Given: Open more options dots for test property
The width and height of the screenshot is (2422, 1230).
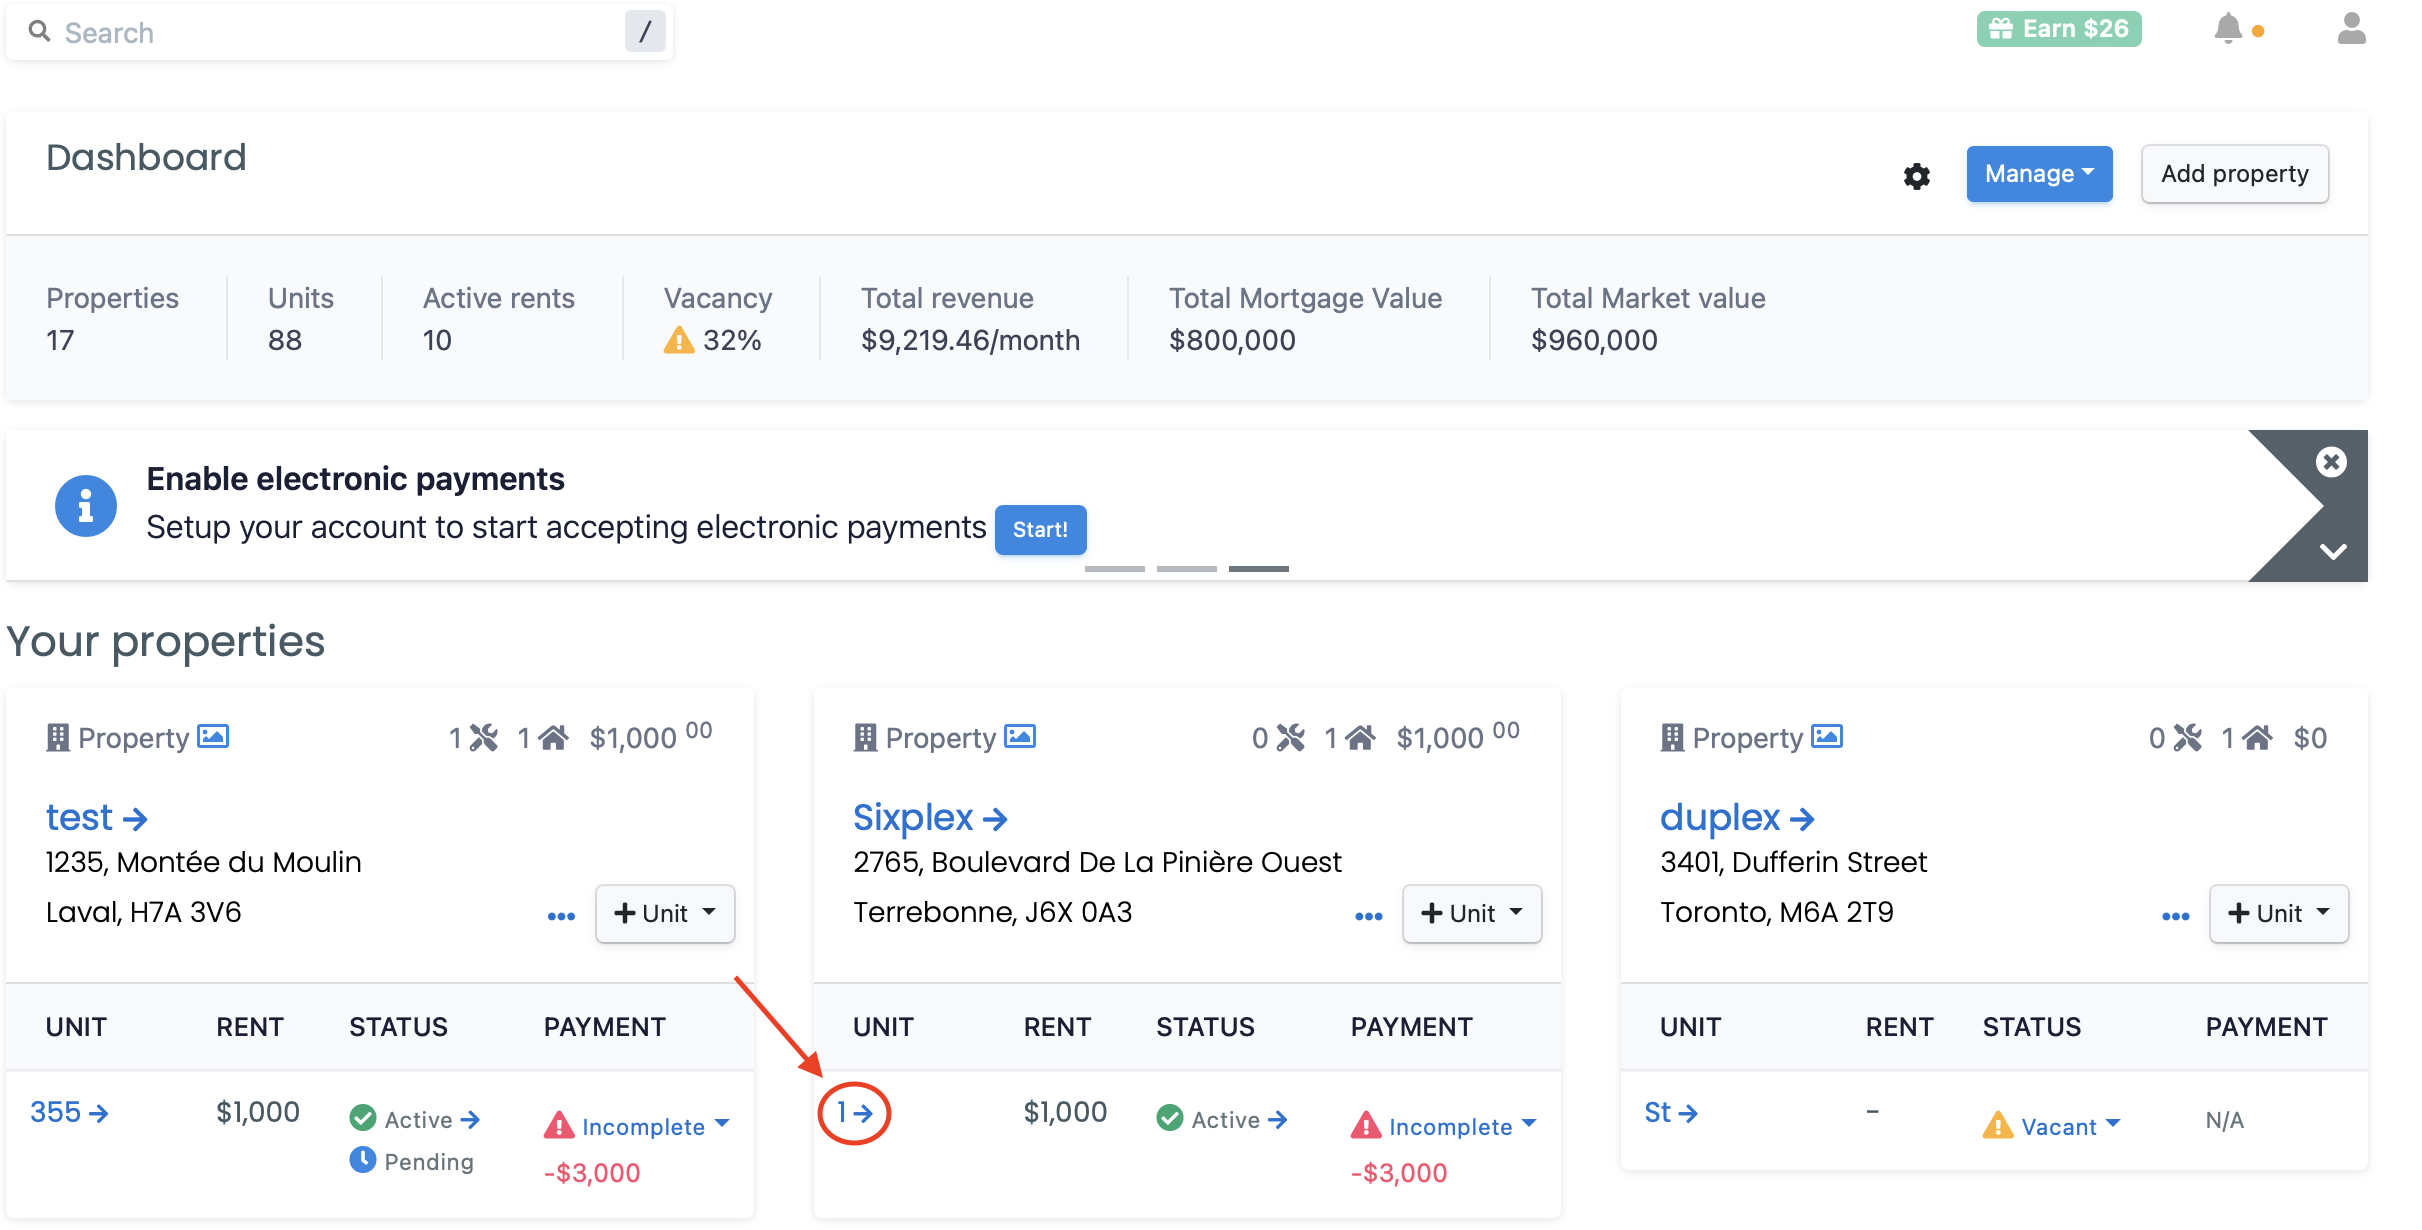Looking at the screenshot, I should (561, 916).
